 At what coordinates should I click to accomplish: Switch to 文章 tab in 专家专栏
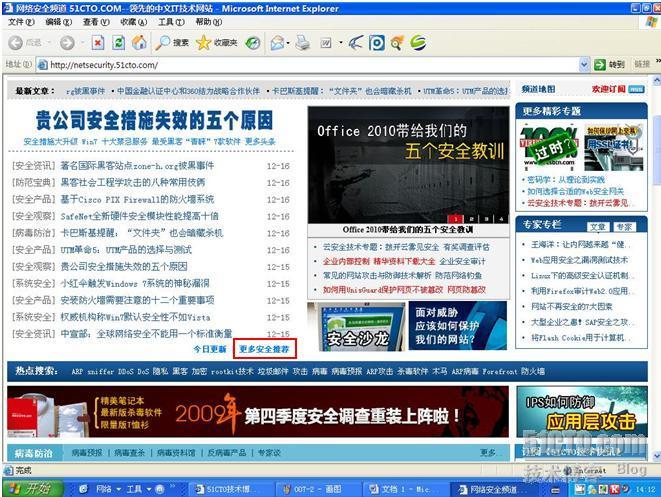598,227
